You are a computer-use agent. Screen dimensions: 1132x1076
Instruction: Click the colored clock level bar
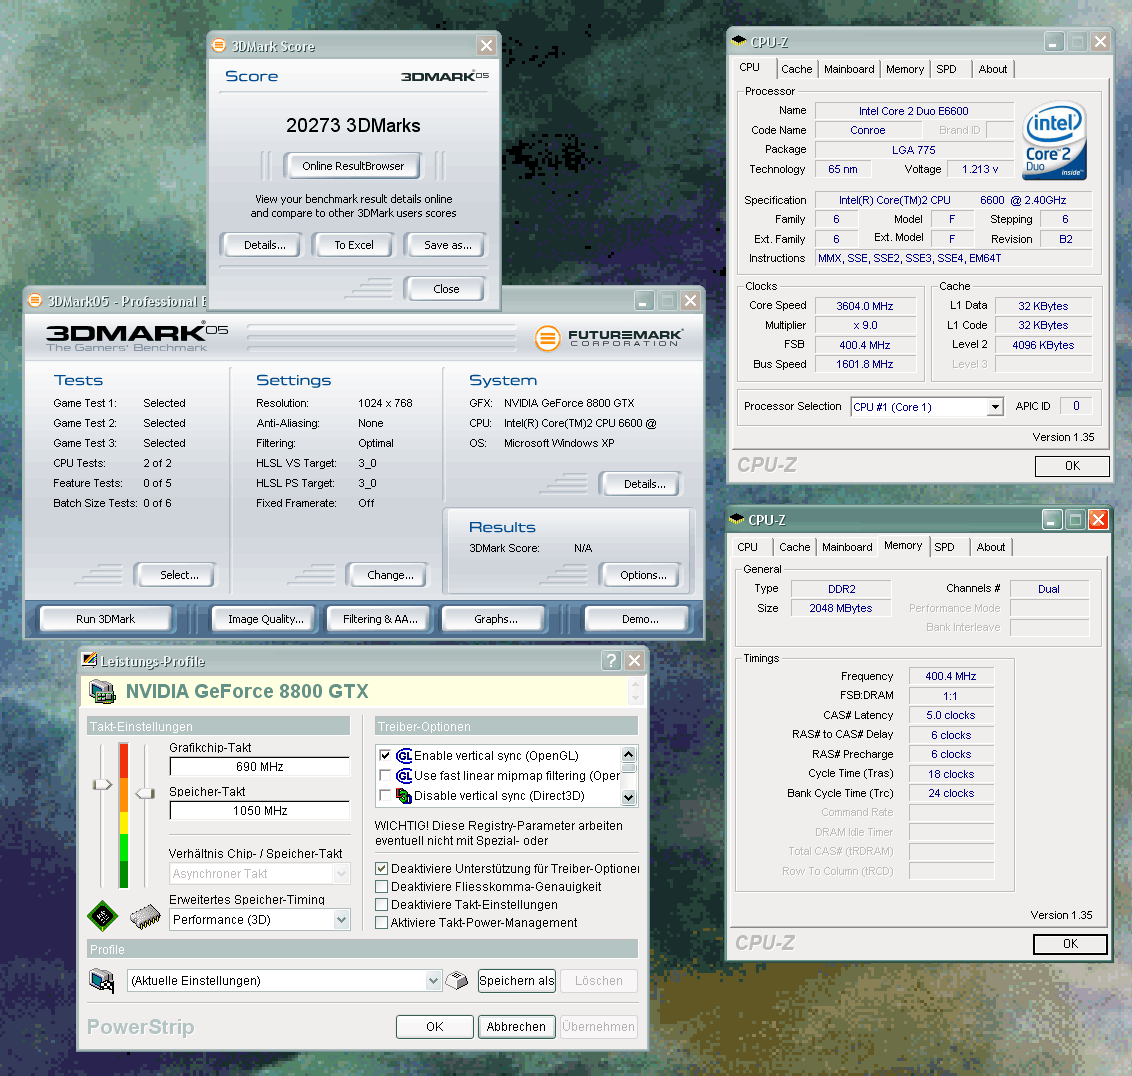(123, 815)
